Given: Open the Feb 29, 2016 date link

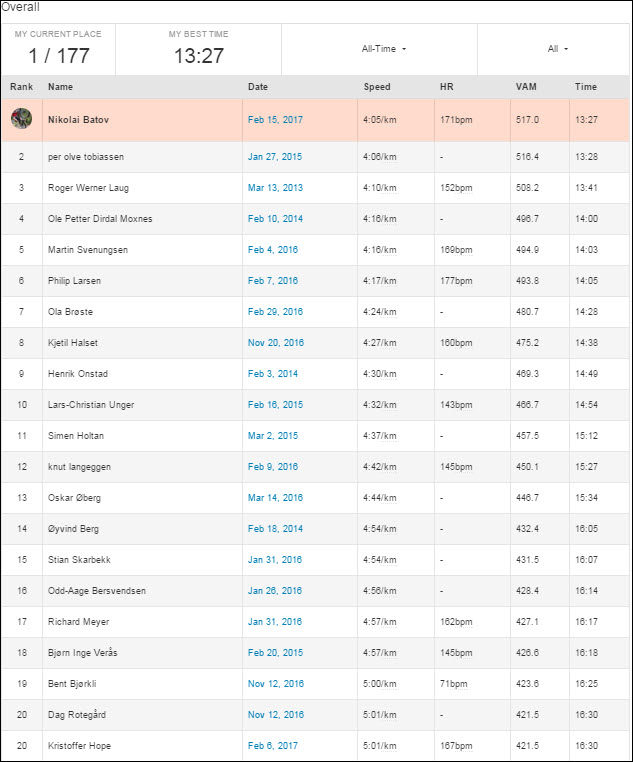Looking at the screenshot, I should click(x=275, y=312).
